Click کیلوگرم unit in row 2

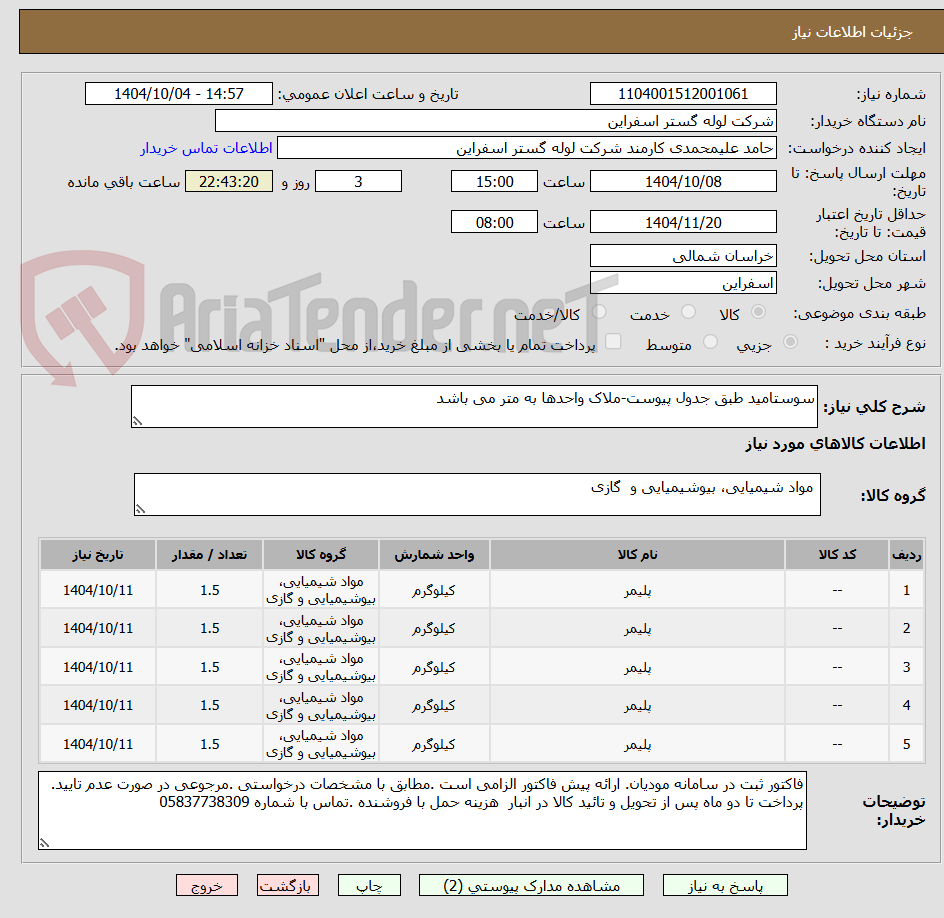tap(434, 628)
